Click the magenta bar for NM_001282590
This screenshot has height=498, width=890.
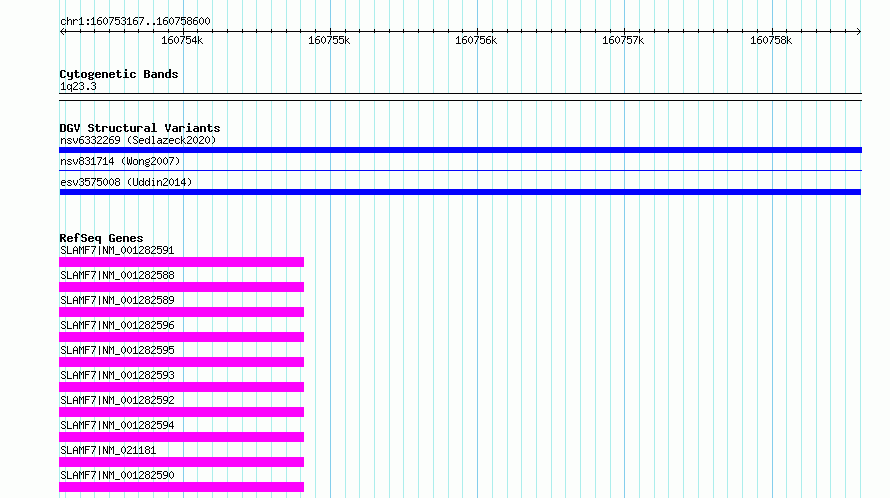(x=182, y=487)
